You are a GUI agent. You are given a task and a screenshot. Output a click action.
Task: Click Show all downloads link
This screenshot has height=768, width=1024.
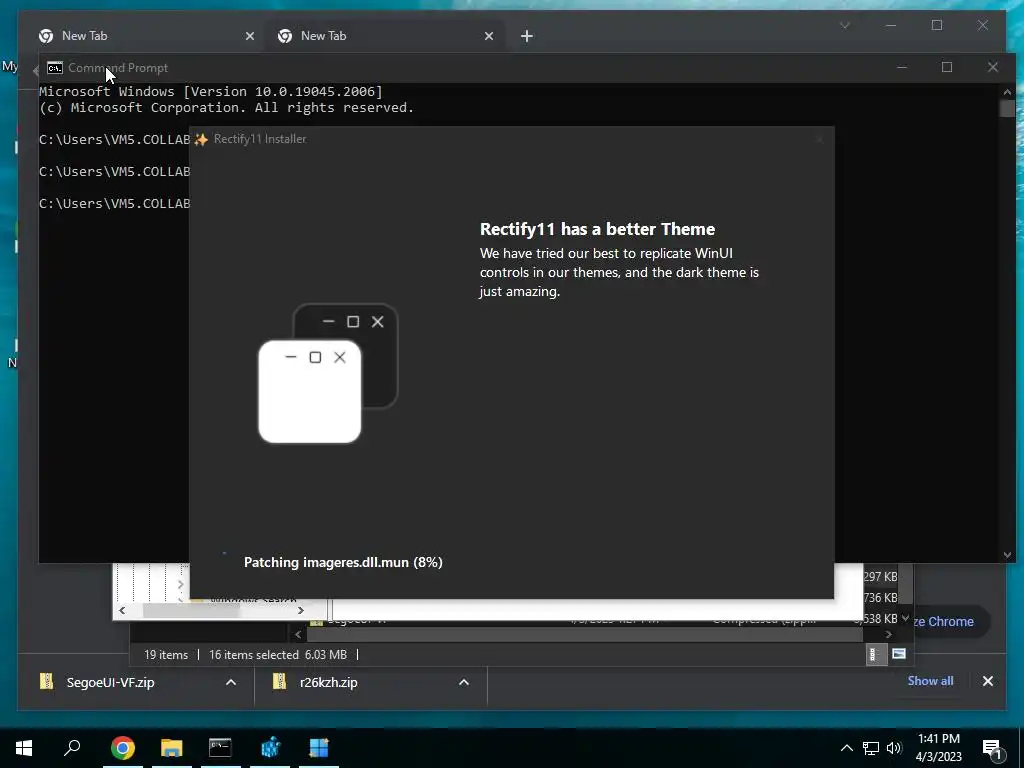pyautogui.click(x=930, y=681)
